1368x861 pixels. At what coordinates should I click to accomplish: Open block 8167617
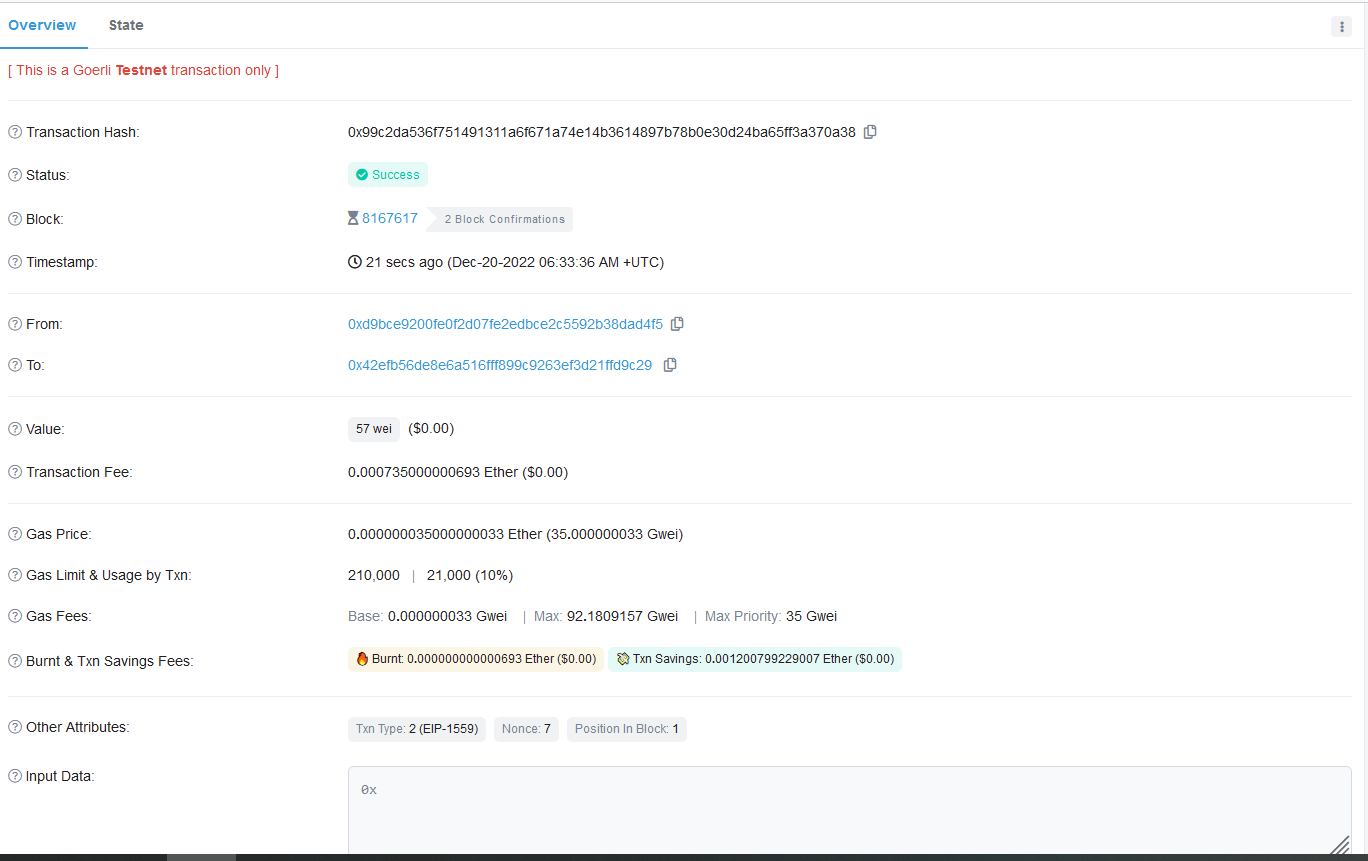(x=389, y=218)
